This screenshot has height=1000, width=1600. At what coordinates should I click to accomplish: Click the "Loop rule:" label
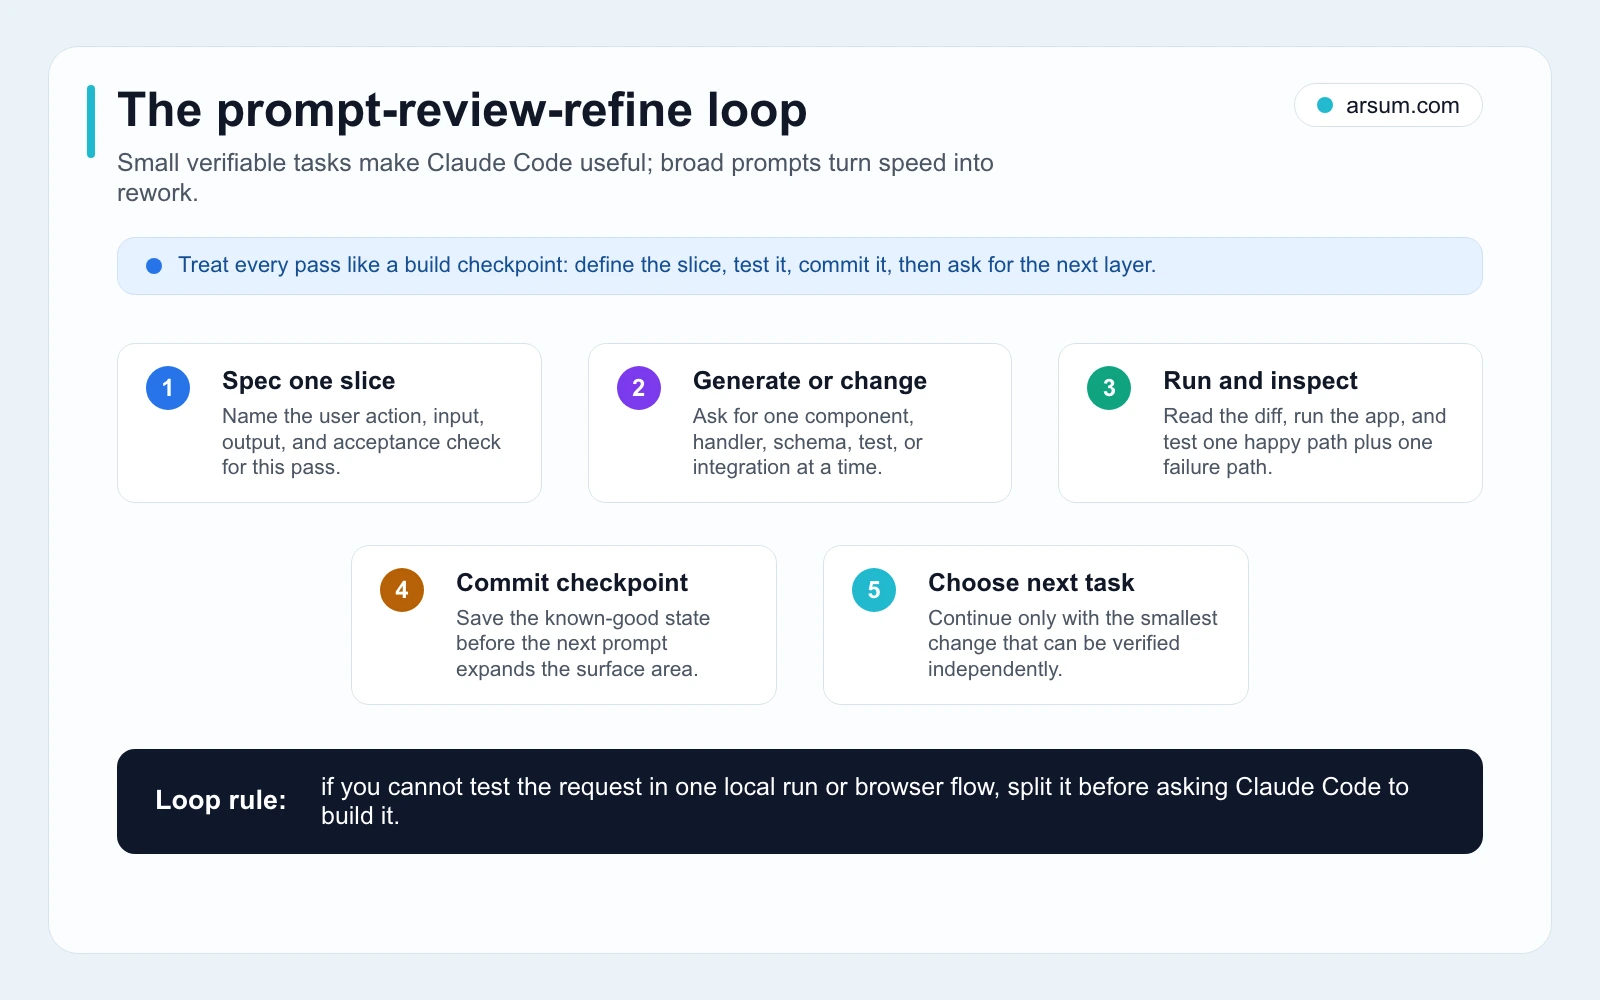tap(221, 800)
